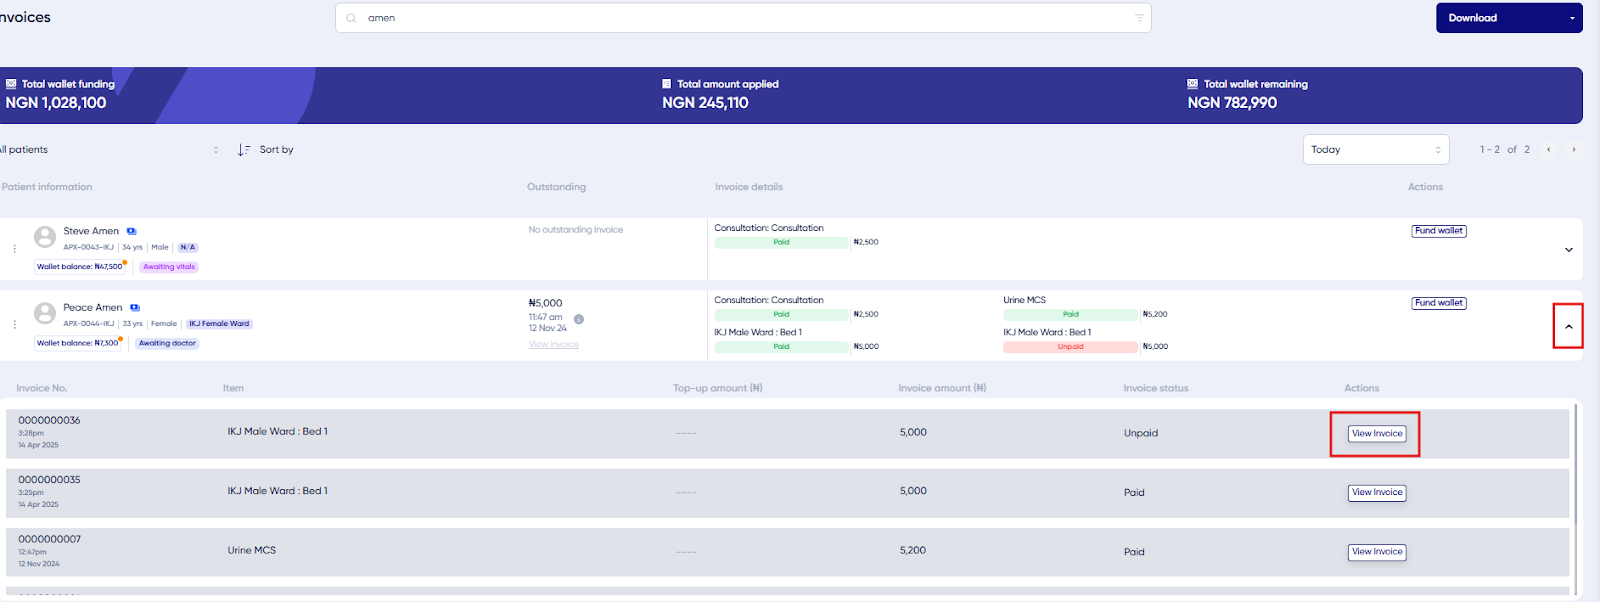Click the NGN 245,110 applied total
Screen dimensions: 1600x602
(705, 103)
